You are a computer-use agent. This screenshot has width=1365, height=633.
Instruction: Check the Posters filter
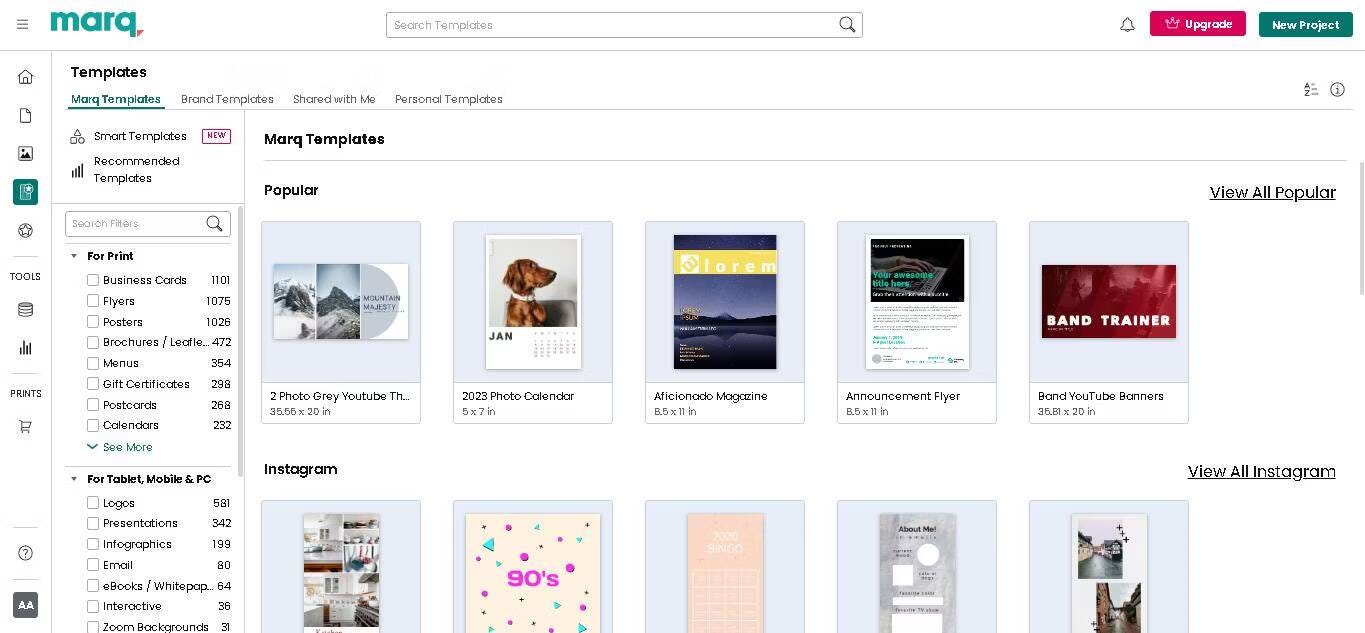click(93, 322)
